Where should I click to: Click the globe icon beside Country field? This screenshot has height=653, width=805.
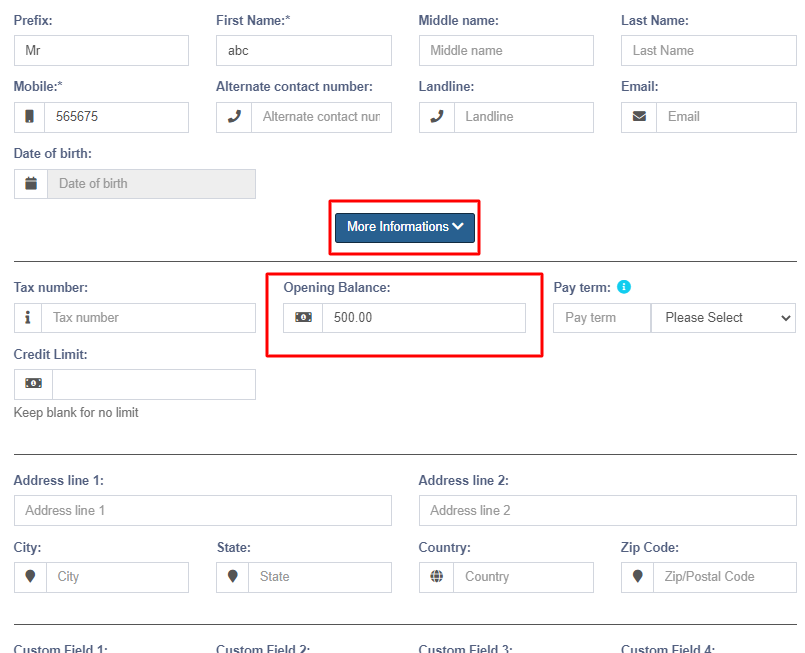(x=436, y=577)
